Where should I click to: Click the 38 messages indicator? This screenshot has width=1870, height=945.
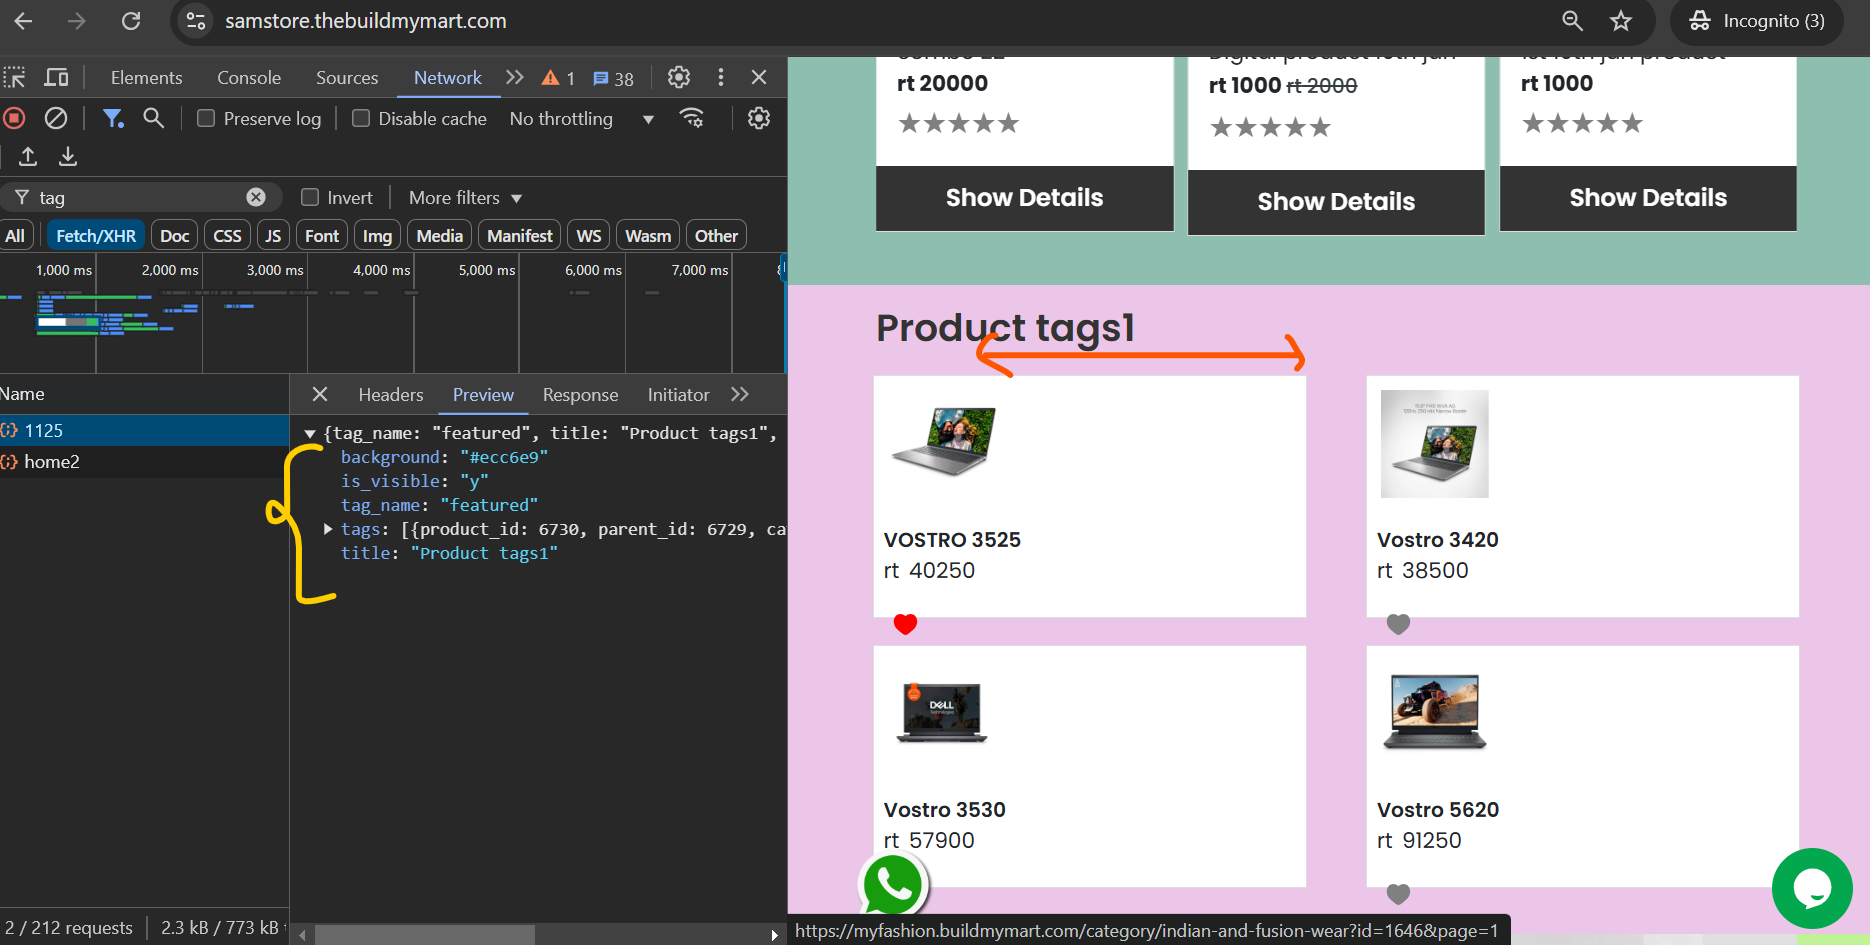613,78
